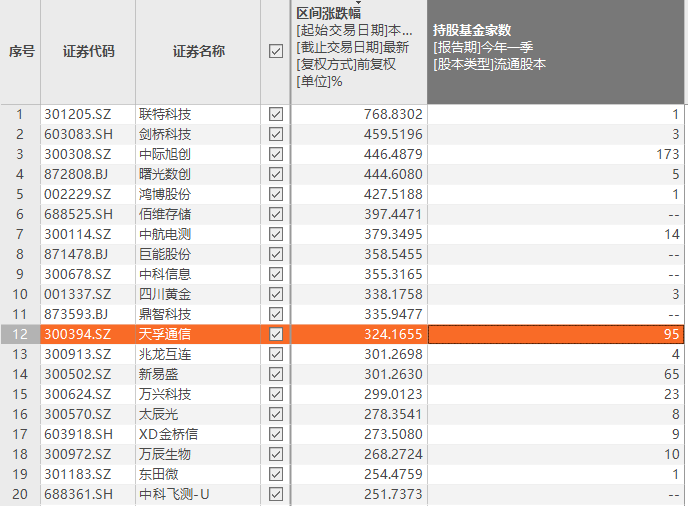The height and width of the screenshot is (506, 688).
Task: Select row number 20
Action: click(20, 494)
